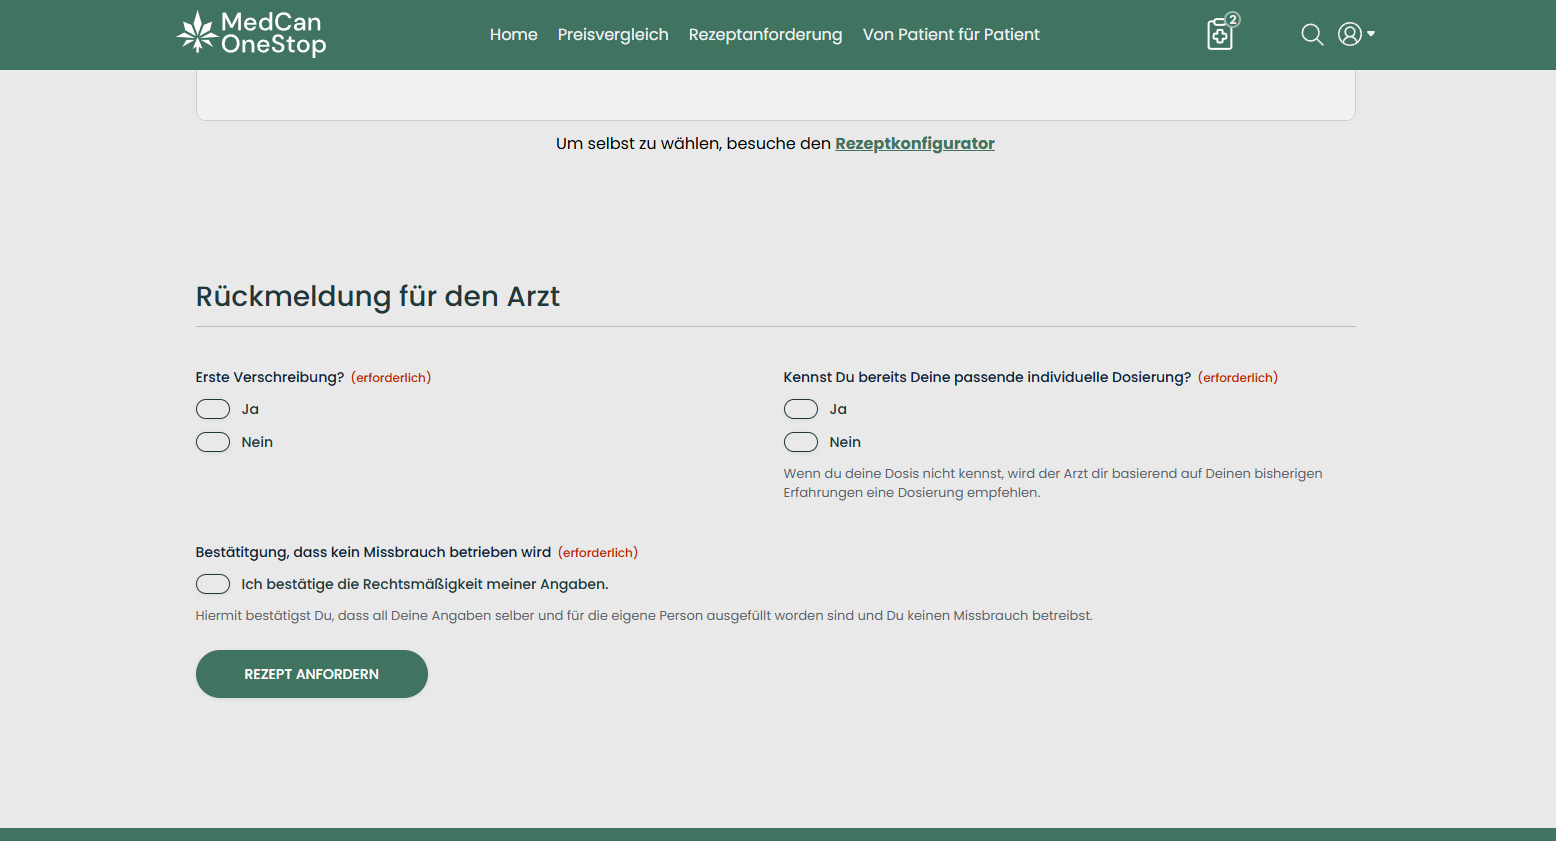Open search with the magnifier icon
The image size is (1556, 841).
pos(1312,35)
